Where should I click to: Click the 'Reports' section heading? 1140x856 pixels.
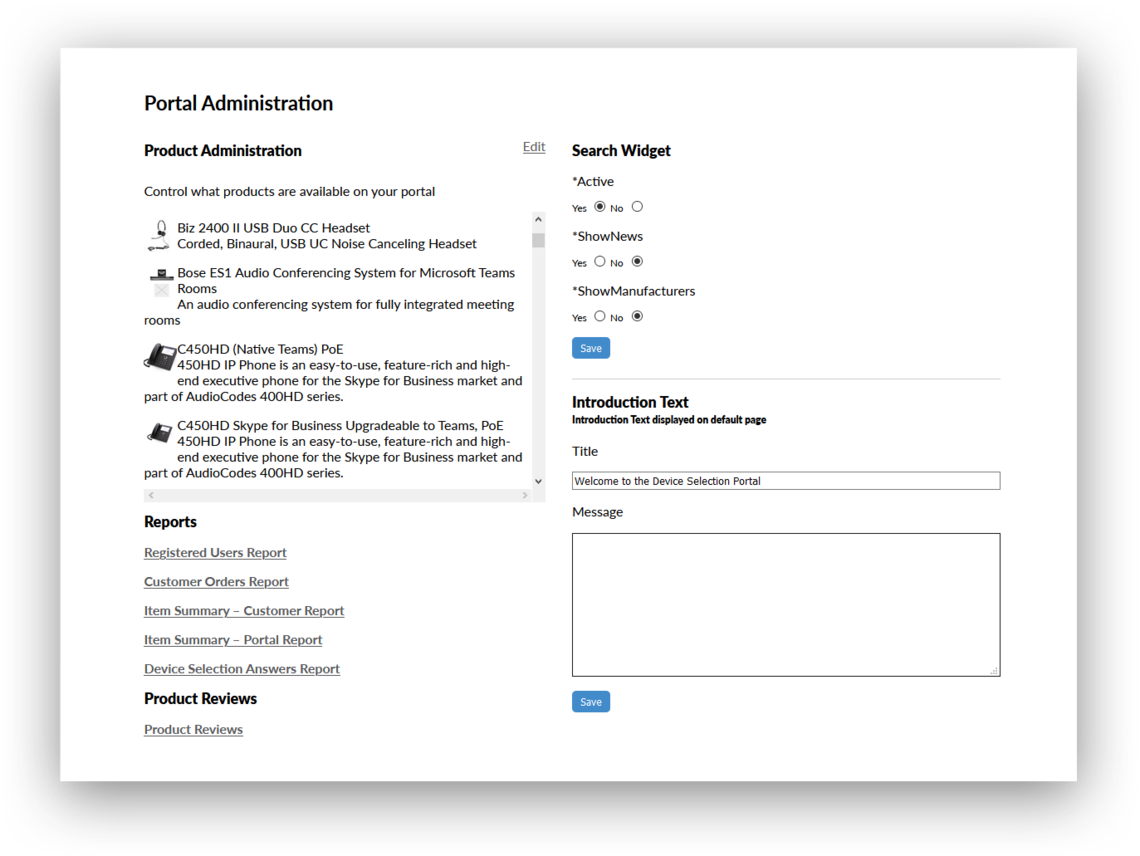(x=170, y=522)
